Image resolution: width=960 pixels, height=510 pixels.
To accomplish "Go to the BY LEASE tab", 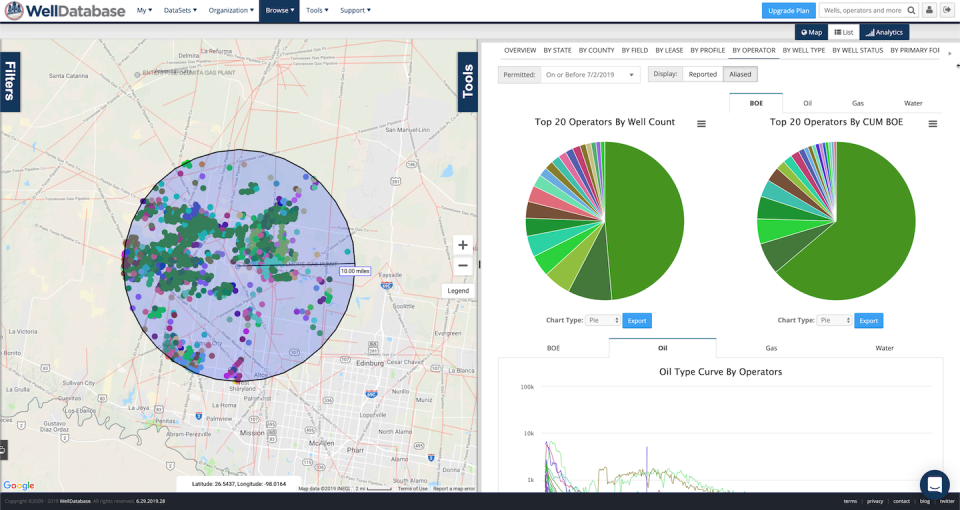I will click(x=669, y=50).
